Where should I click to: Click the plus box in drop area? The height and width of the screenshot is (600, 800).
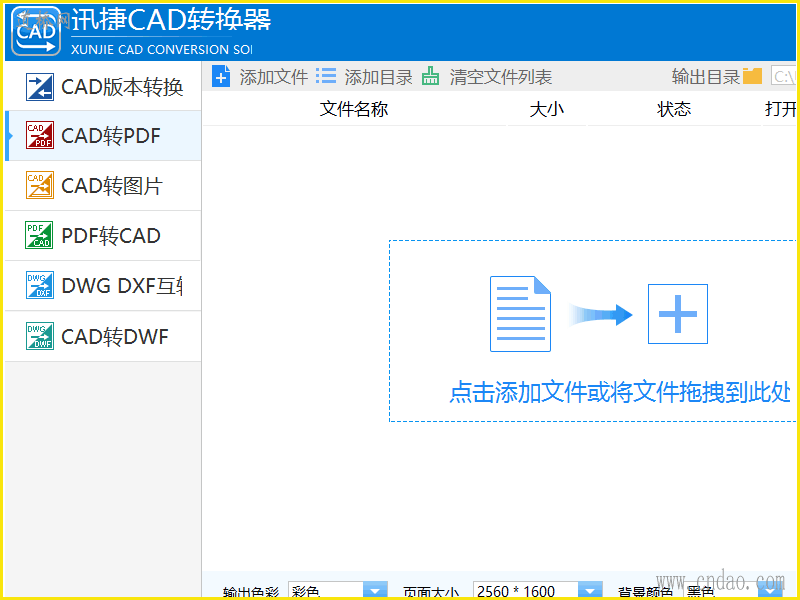pyautogui.click(x=678, y=314)
